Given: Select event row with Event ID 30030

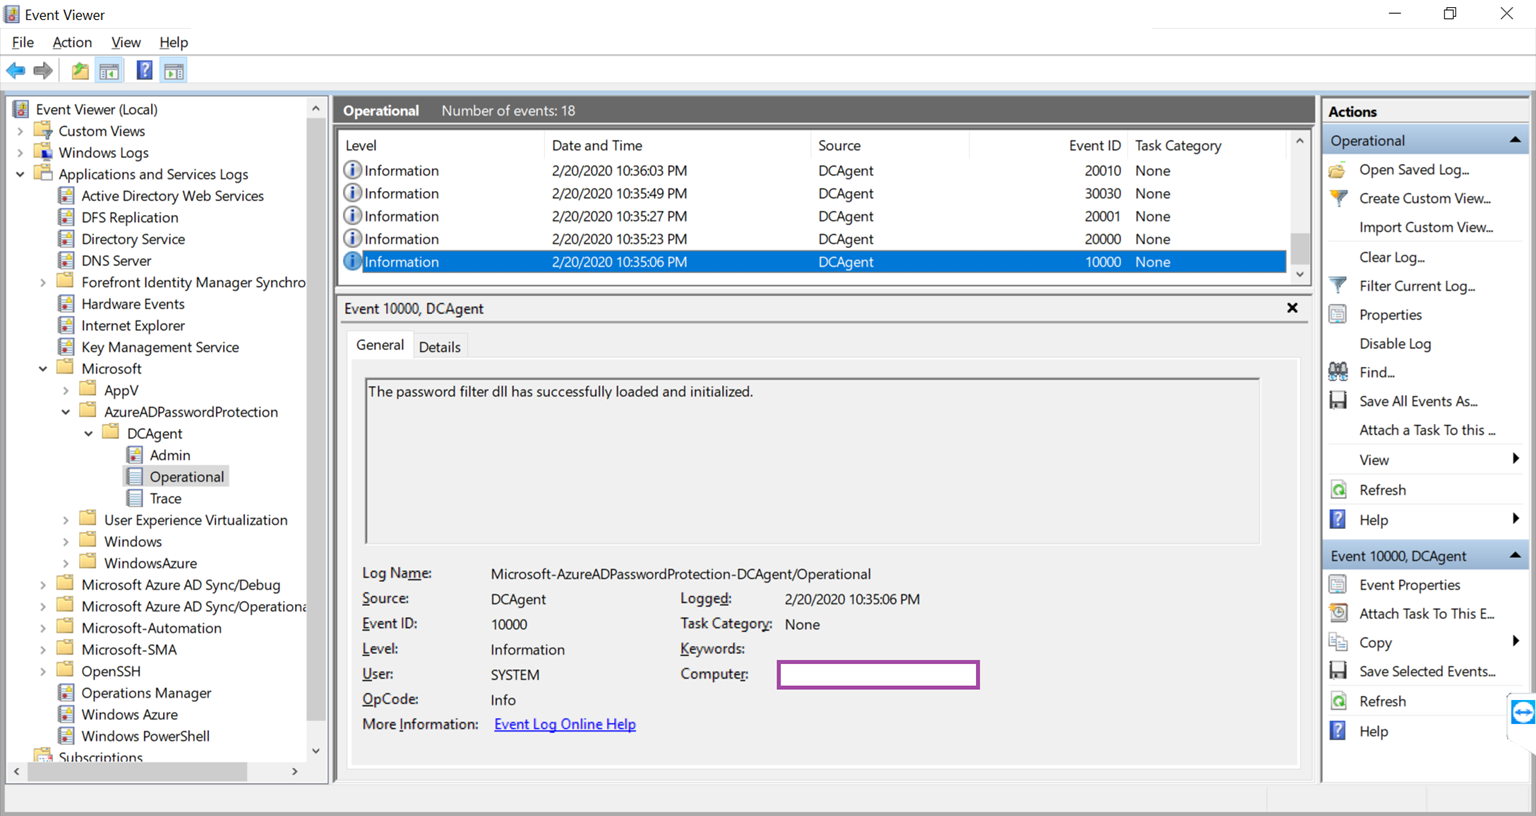Looking at the screenshot, I should (x=813, y=193).
